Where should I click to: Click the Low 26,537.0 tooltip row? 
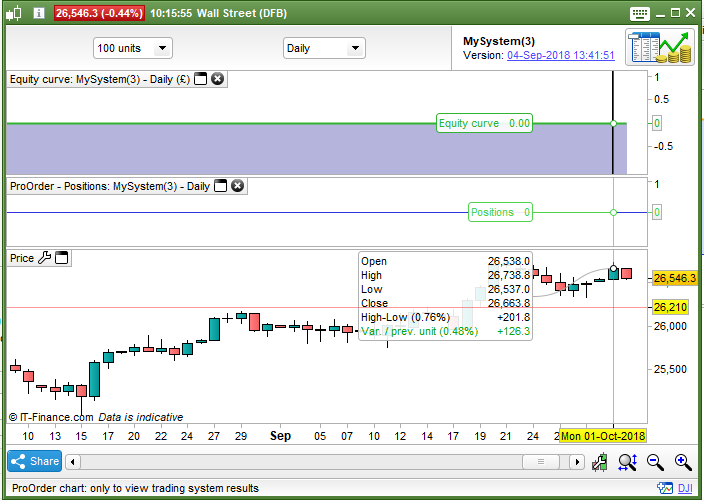(x=445, y=289)
